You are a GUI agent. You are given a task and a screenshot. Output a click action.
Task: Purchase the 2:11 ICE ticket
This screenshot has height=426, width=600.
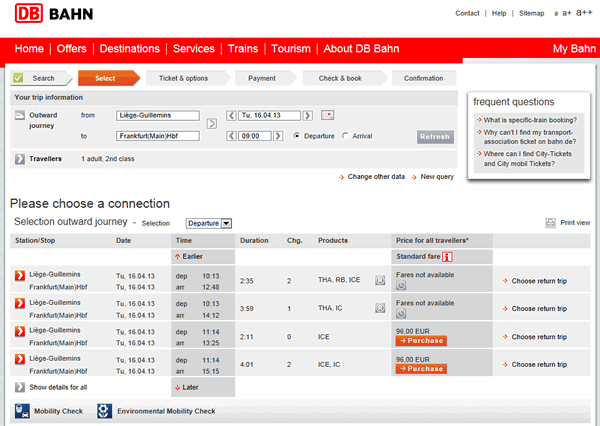[420, 342]
